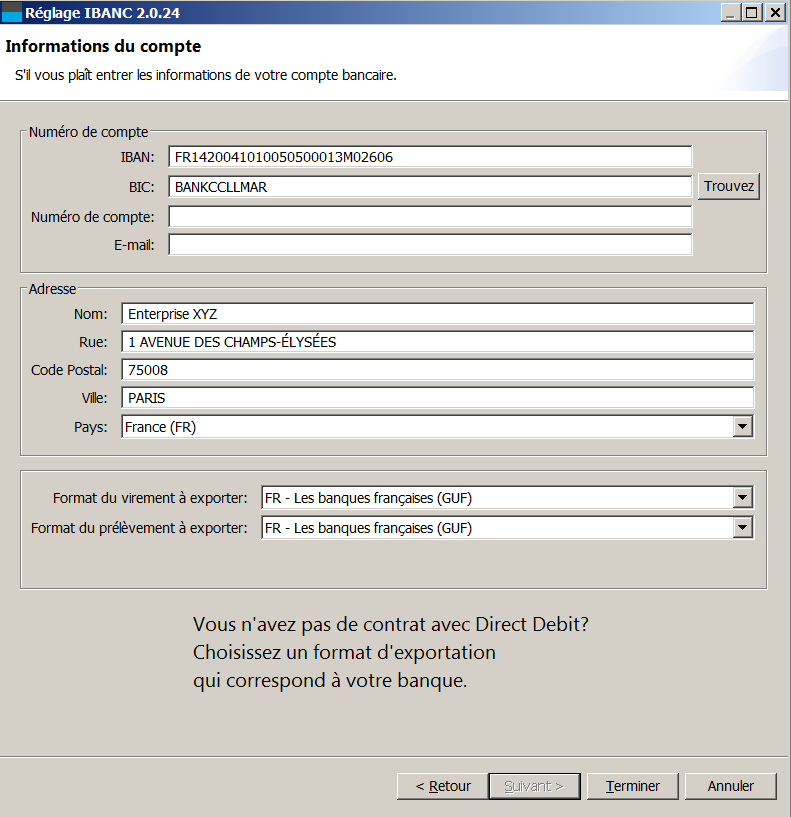
Task: Click the greyed-out Suivant button
Action: [x=534, y=786]
